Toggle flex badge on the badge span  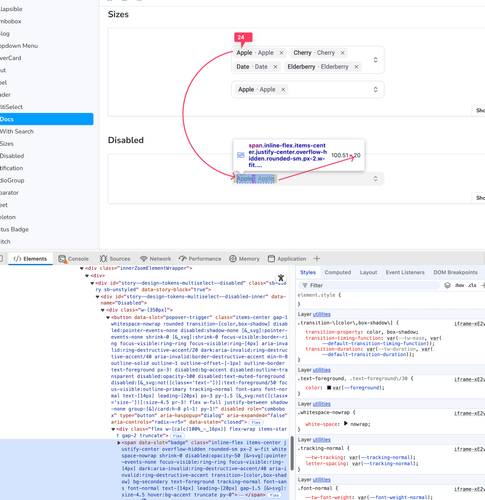274,495
